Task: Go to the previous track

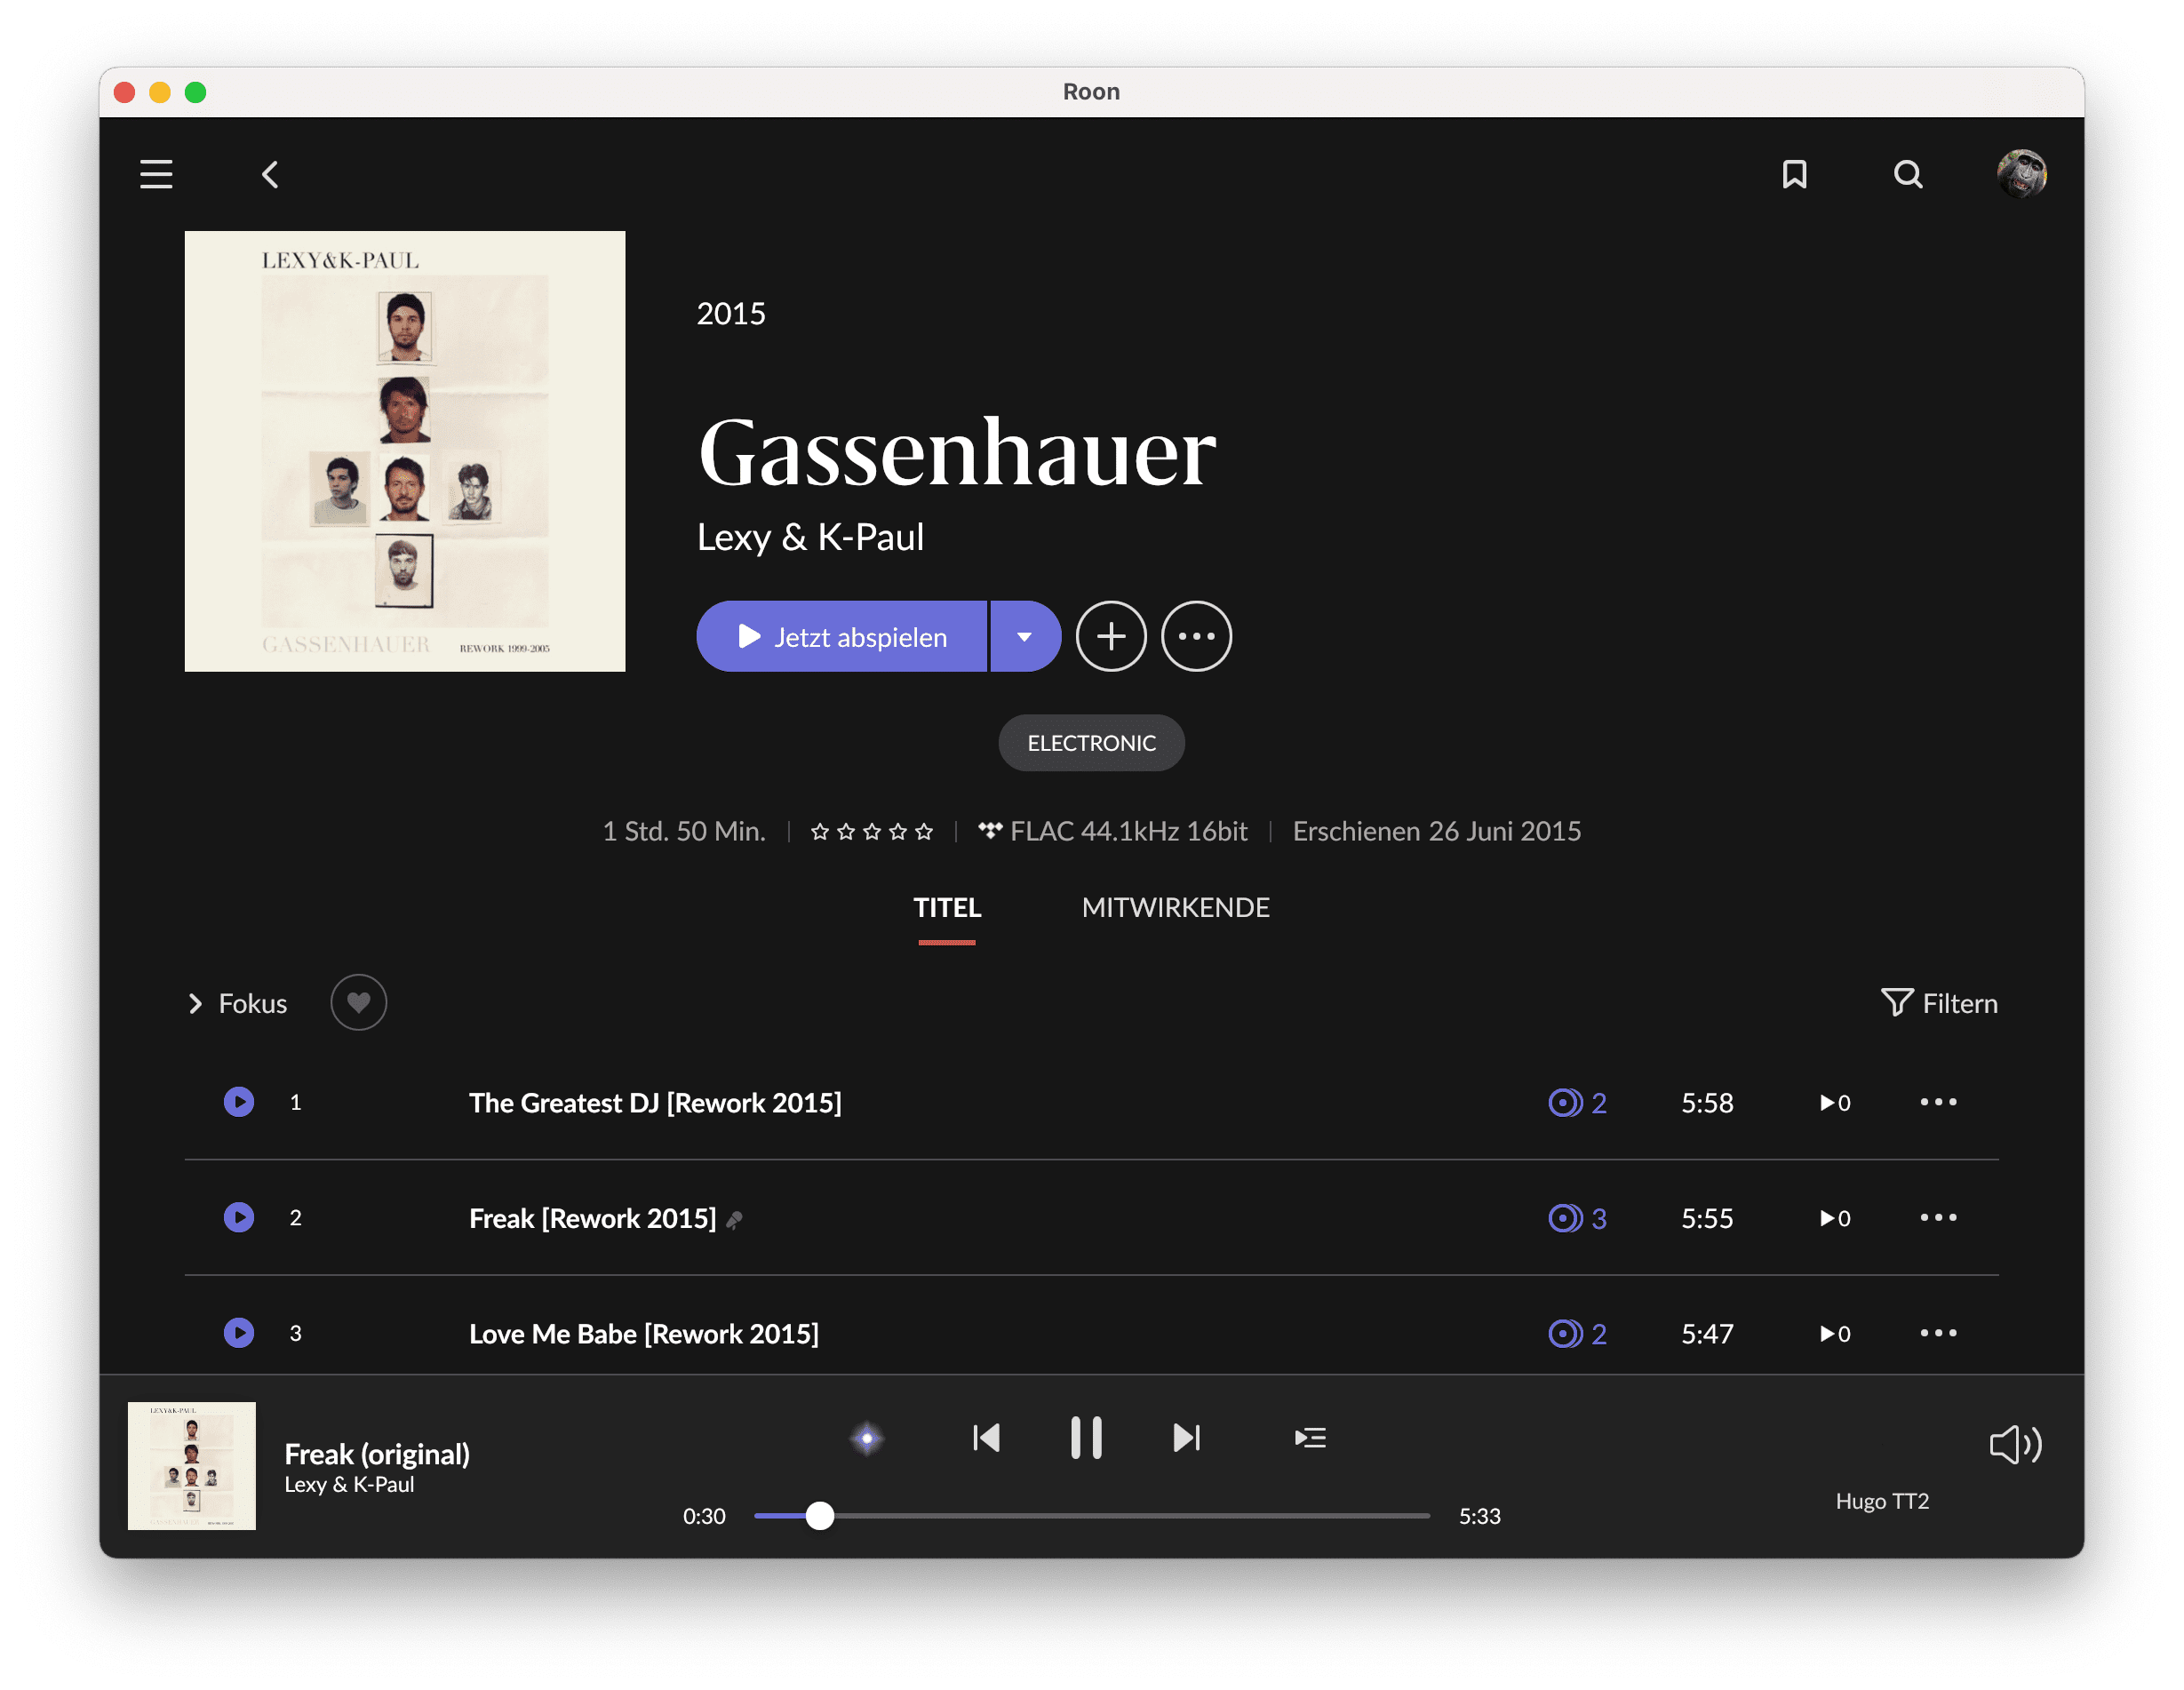Action: click(x=986, y=1438)
